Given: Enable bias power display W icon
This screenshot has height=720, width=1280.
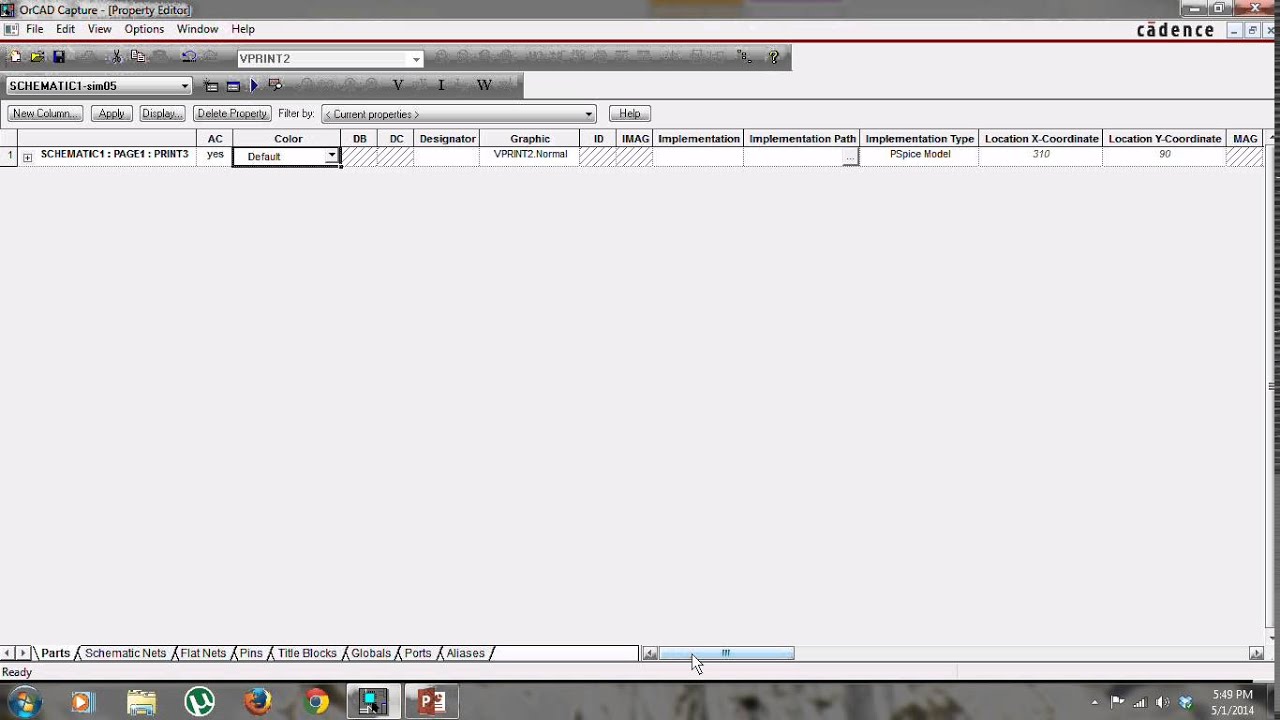Looking at the screenshot, I should click(484, 86).
